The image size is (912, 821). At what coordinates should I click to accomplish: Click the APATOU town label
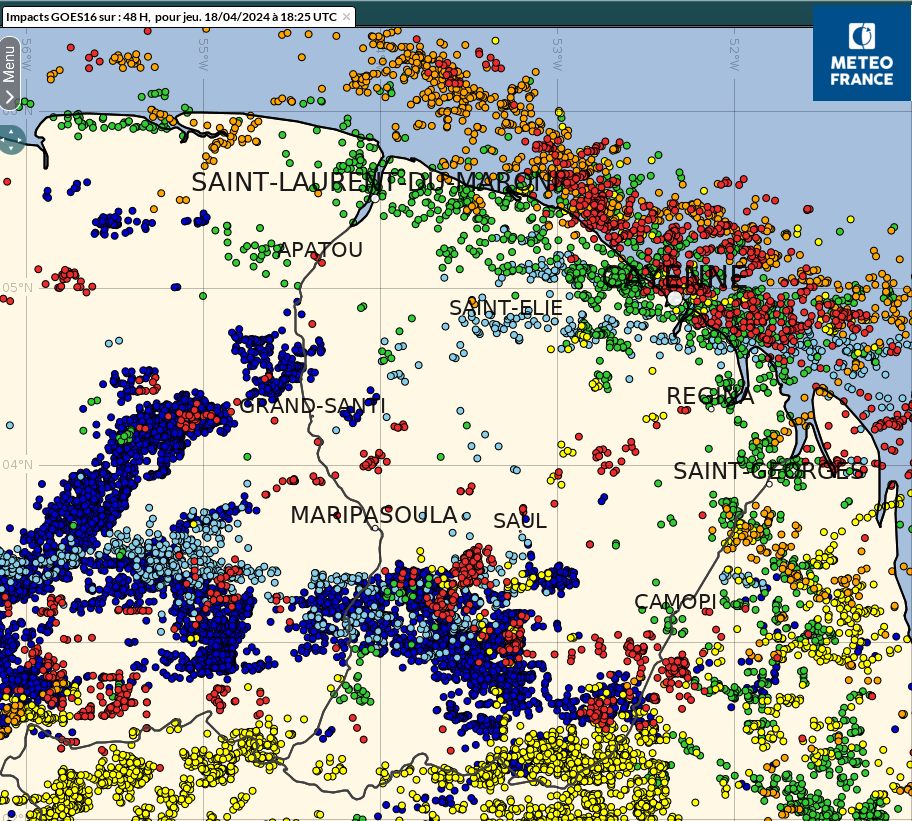pyautogui.click(x=320, y=250)
